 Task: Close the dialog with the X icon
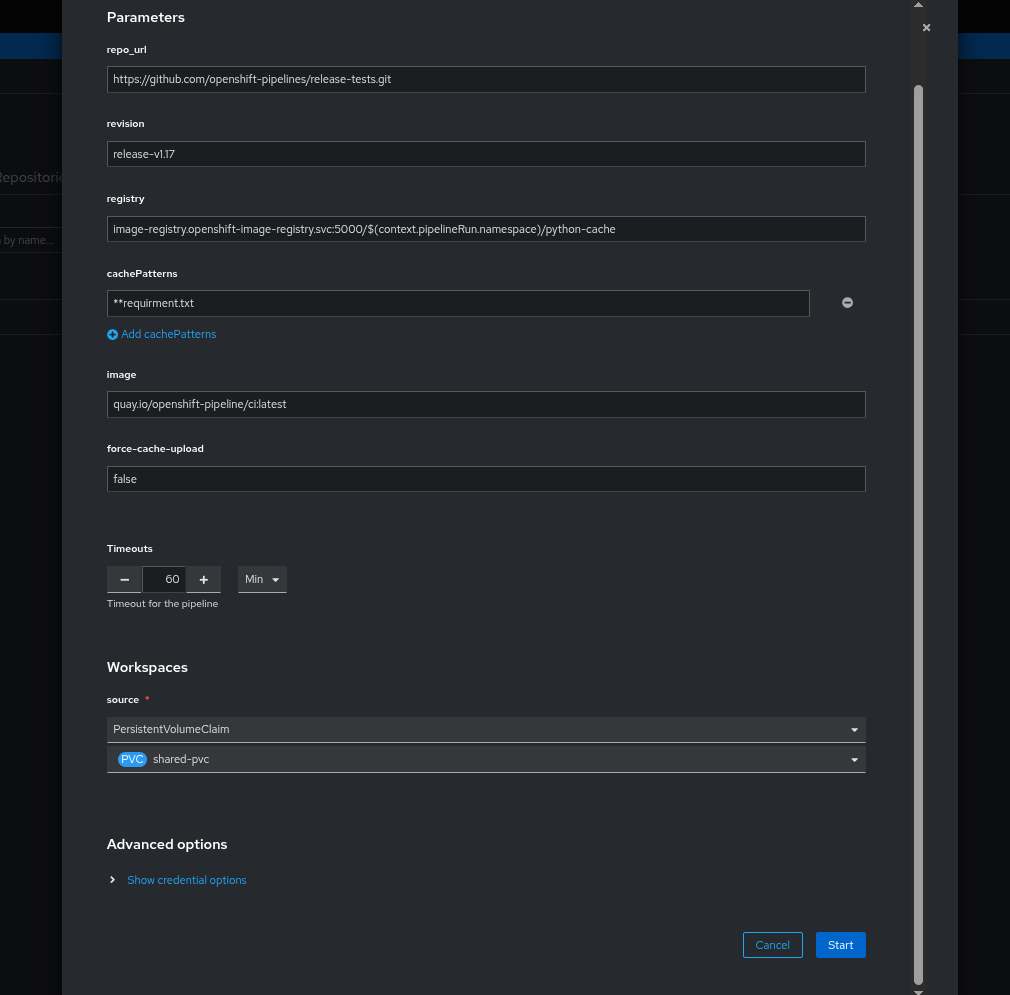coord(926,28)
